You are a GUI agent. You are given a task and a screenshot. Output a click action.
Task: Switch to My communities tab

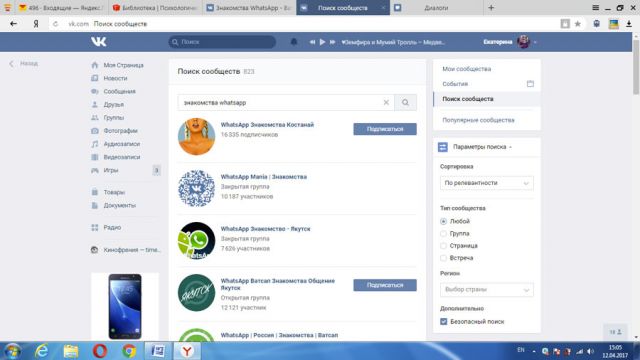click(x=467, y=69)
